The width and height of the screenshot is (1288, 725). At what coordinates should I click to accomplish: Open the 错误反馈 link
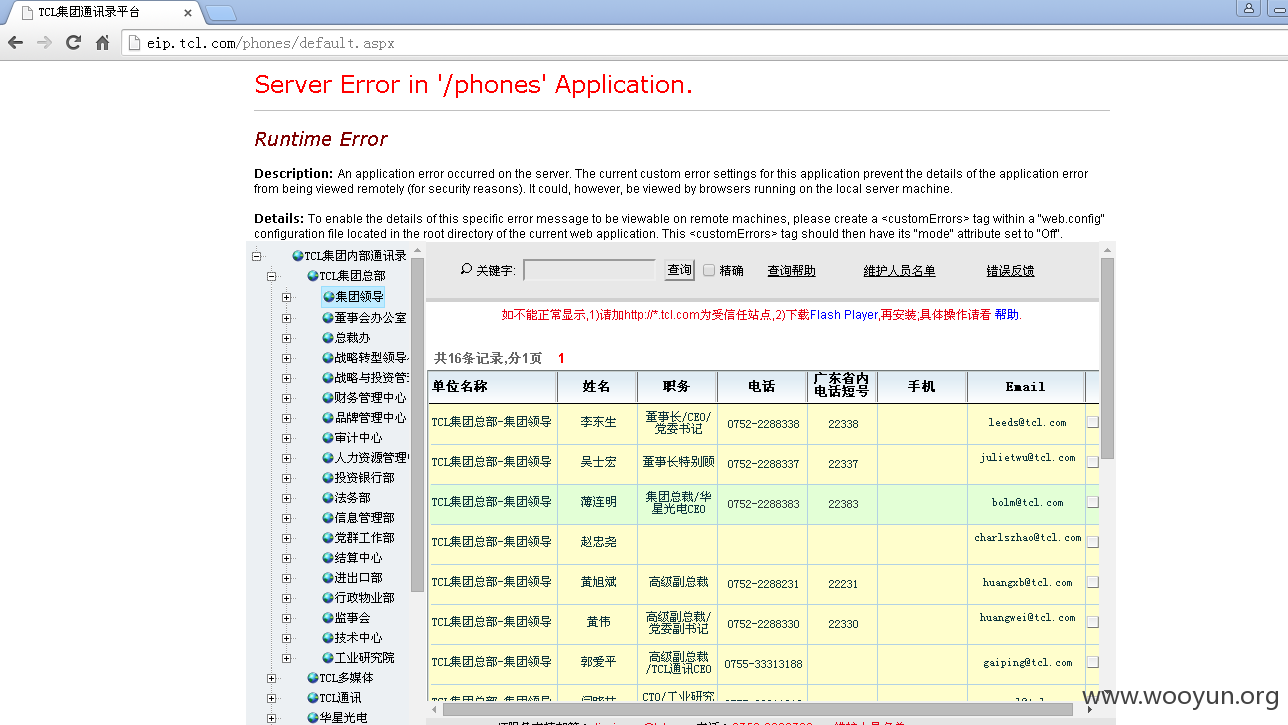pos(1010,271)
